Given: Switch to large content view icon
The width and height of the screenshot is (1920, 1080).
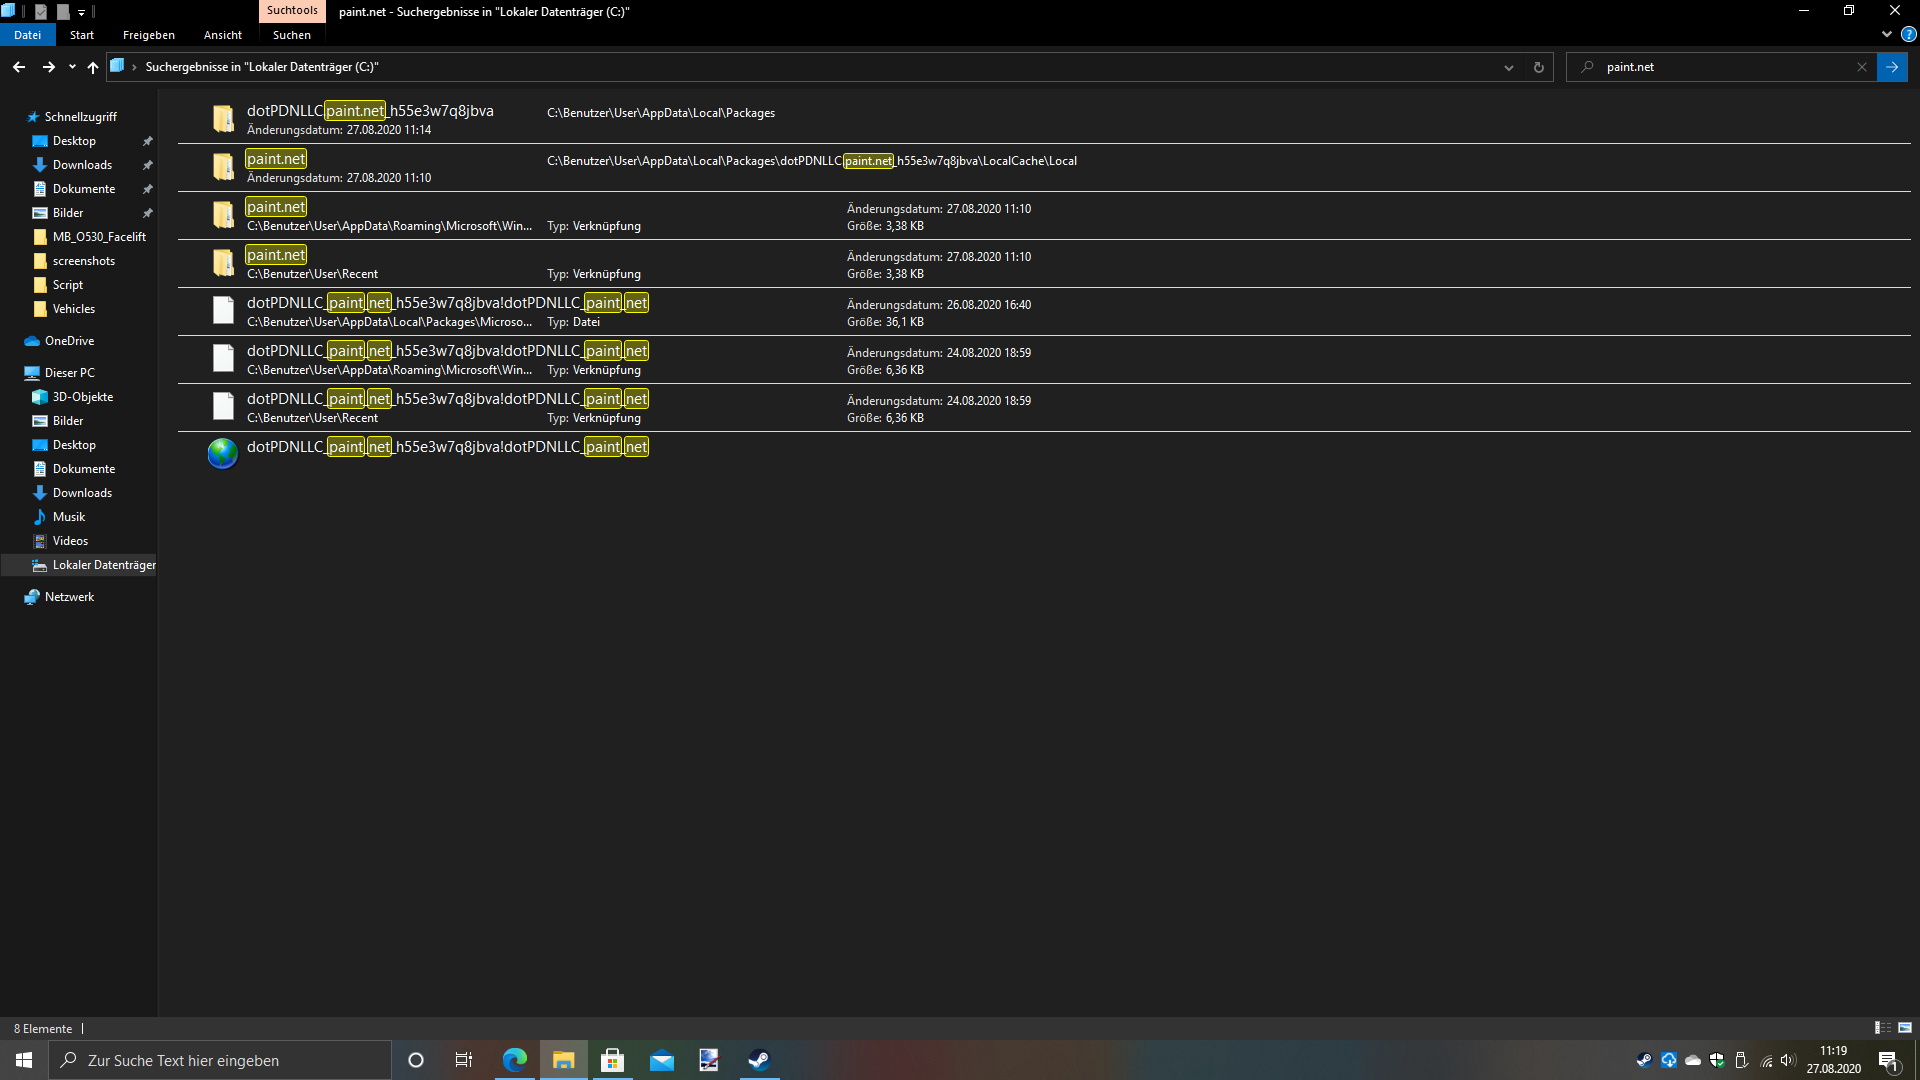Looking at the screenshot, I should (1905, 1028).
